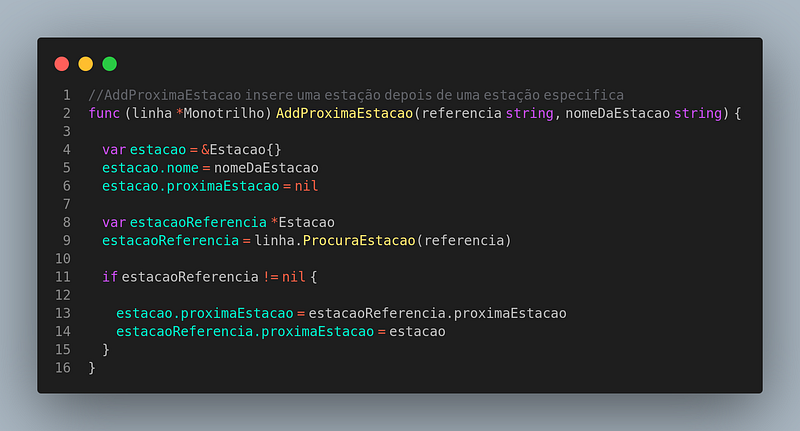Image resolution: width=800 pixels, height=431 pixels.
Task: Click the closing brace on line 16
Action: 92,368
